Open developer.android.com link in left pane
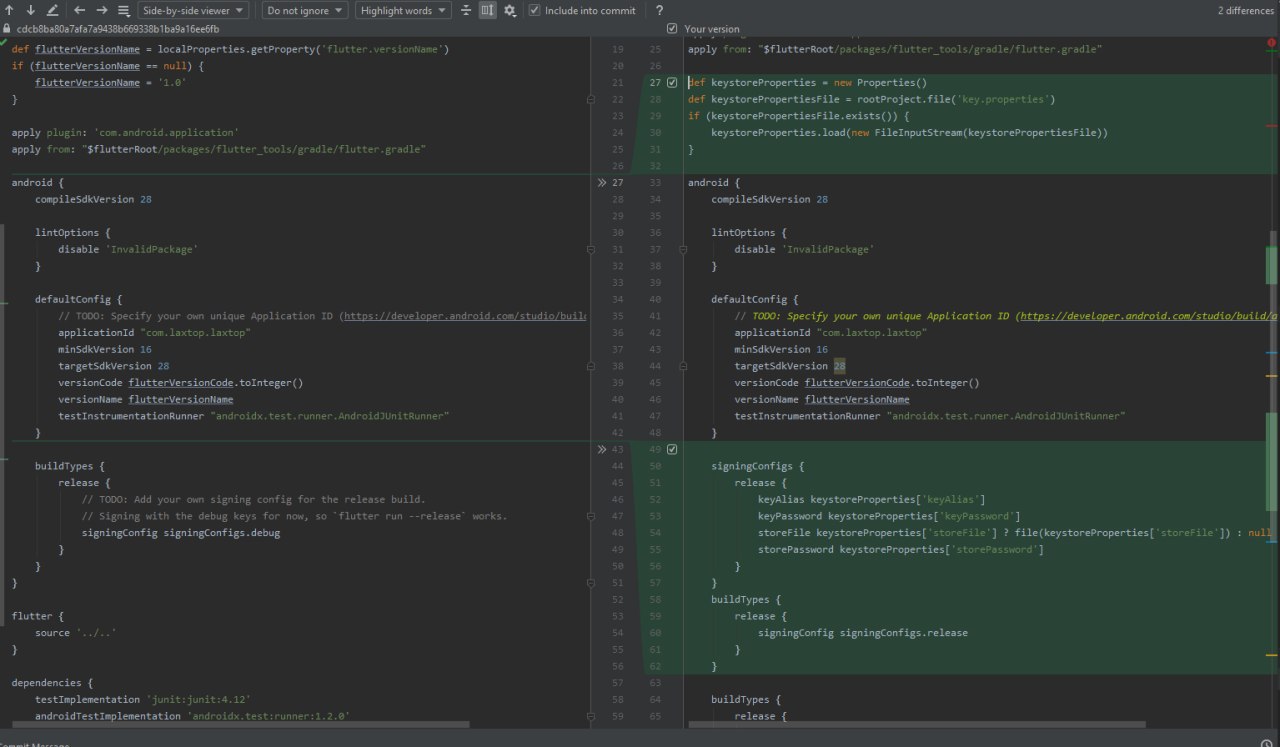 [x=464, y=316]
